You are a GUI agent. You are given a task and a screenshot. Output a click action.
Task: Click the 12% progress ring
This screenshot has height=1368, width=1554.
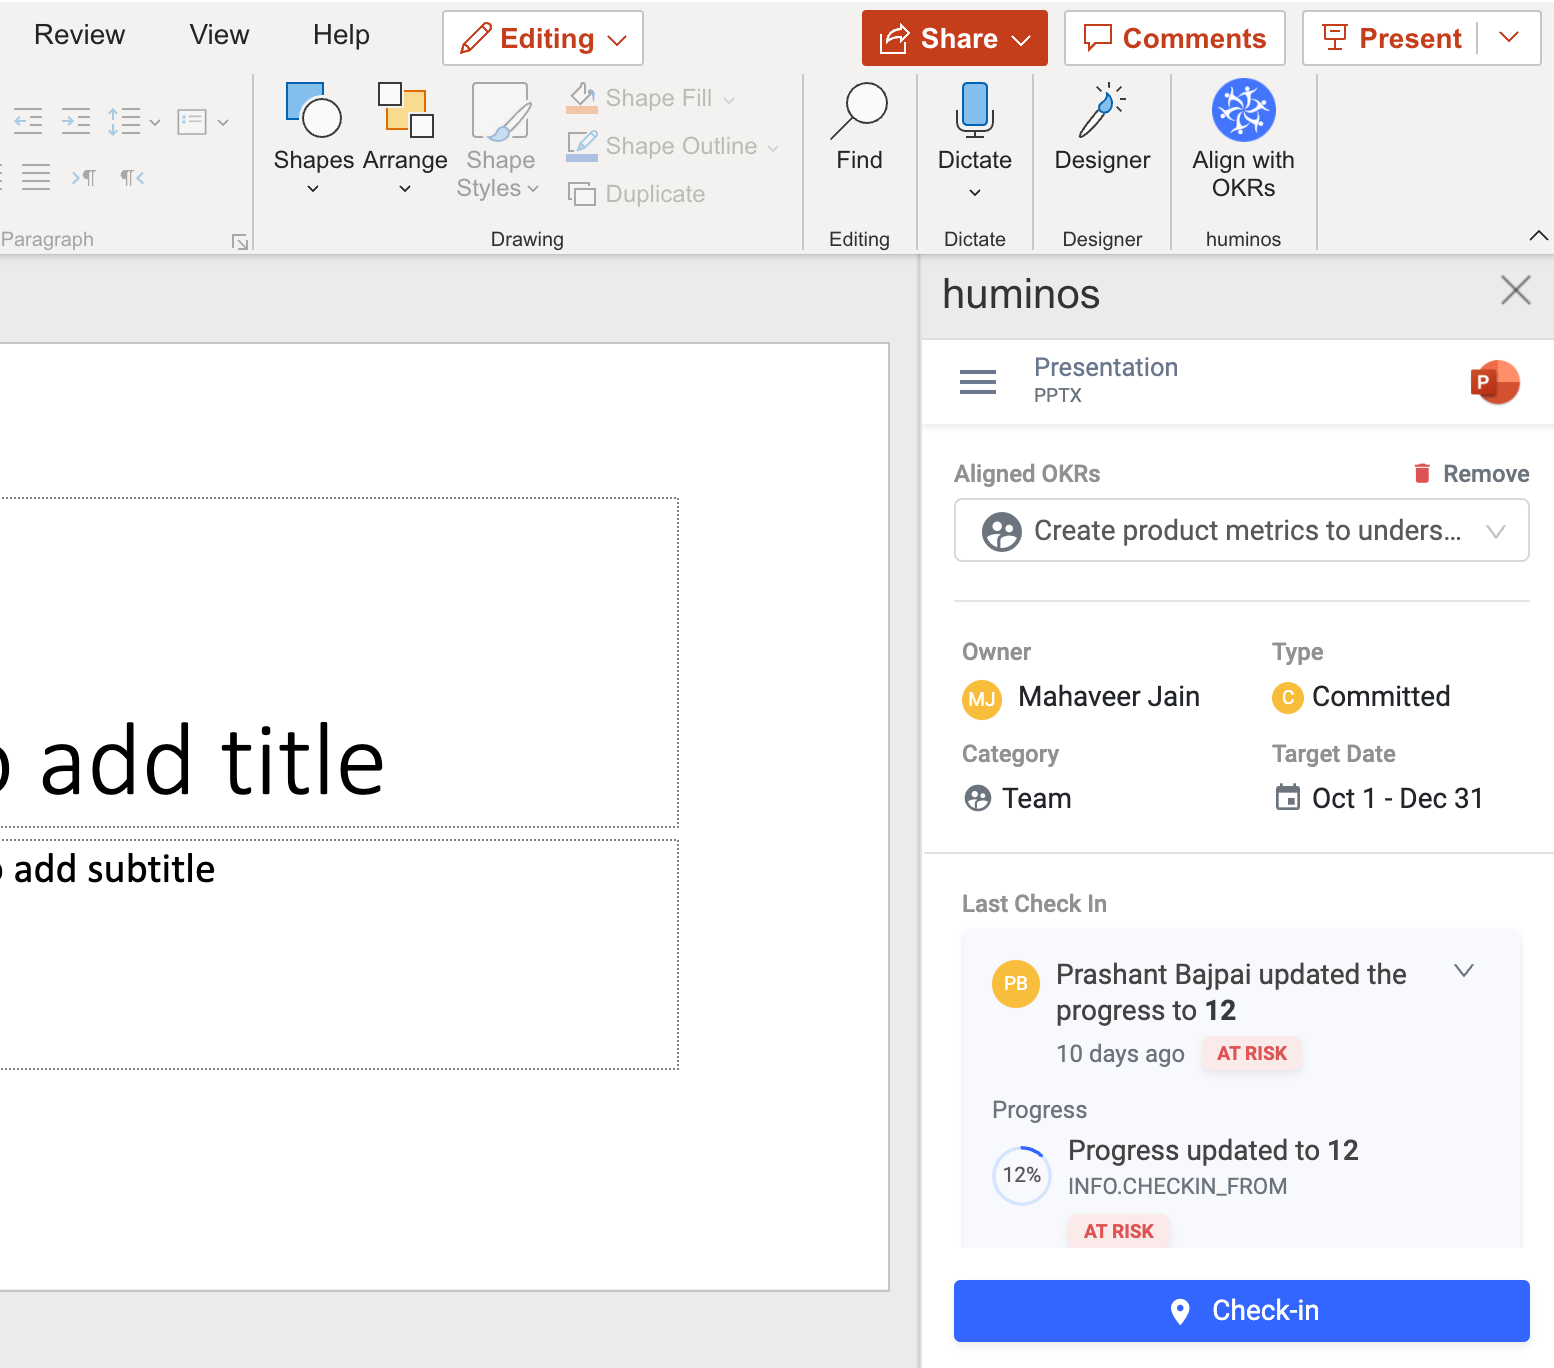[1022, 1175]
